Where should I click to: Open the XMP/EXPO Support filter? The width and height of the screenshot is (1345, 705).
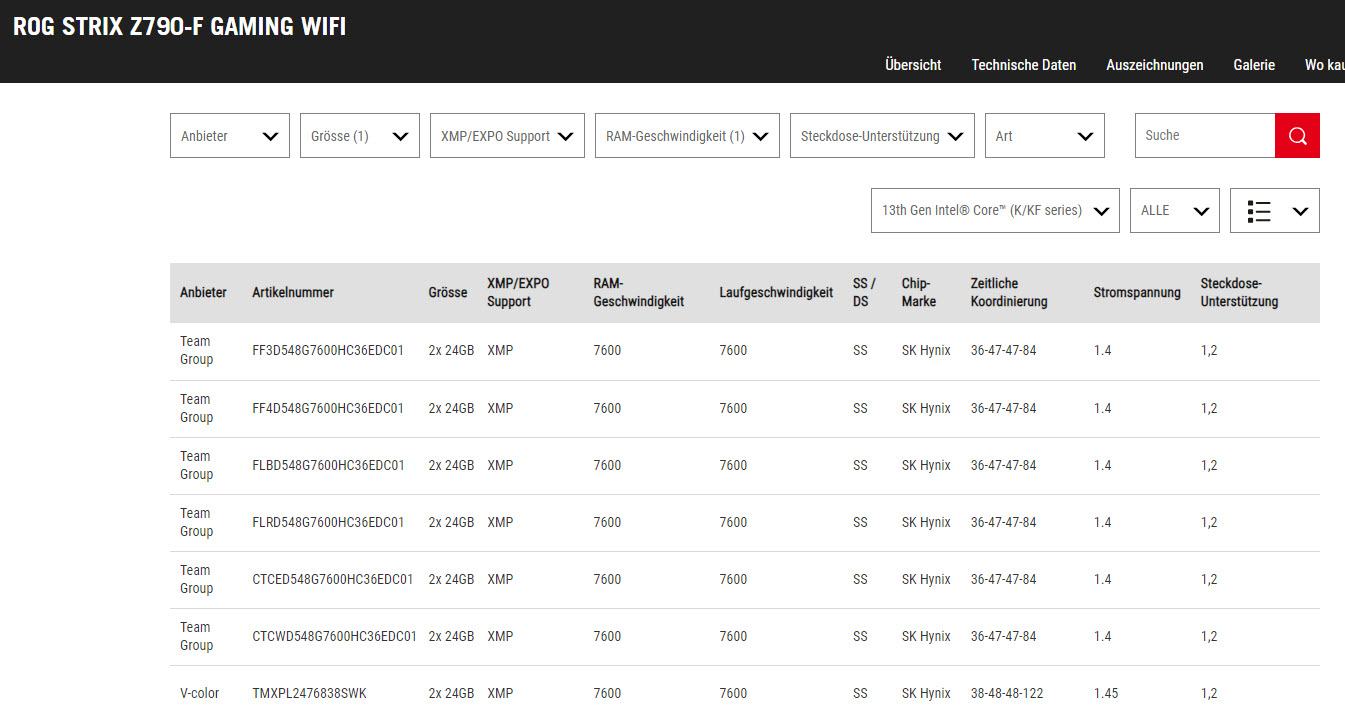(x=507, y=136)
